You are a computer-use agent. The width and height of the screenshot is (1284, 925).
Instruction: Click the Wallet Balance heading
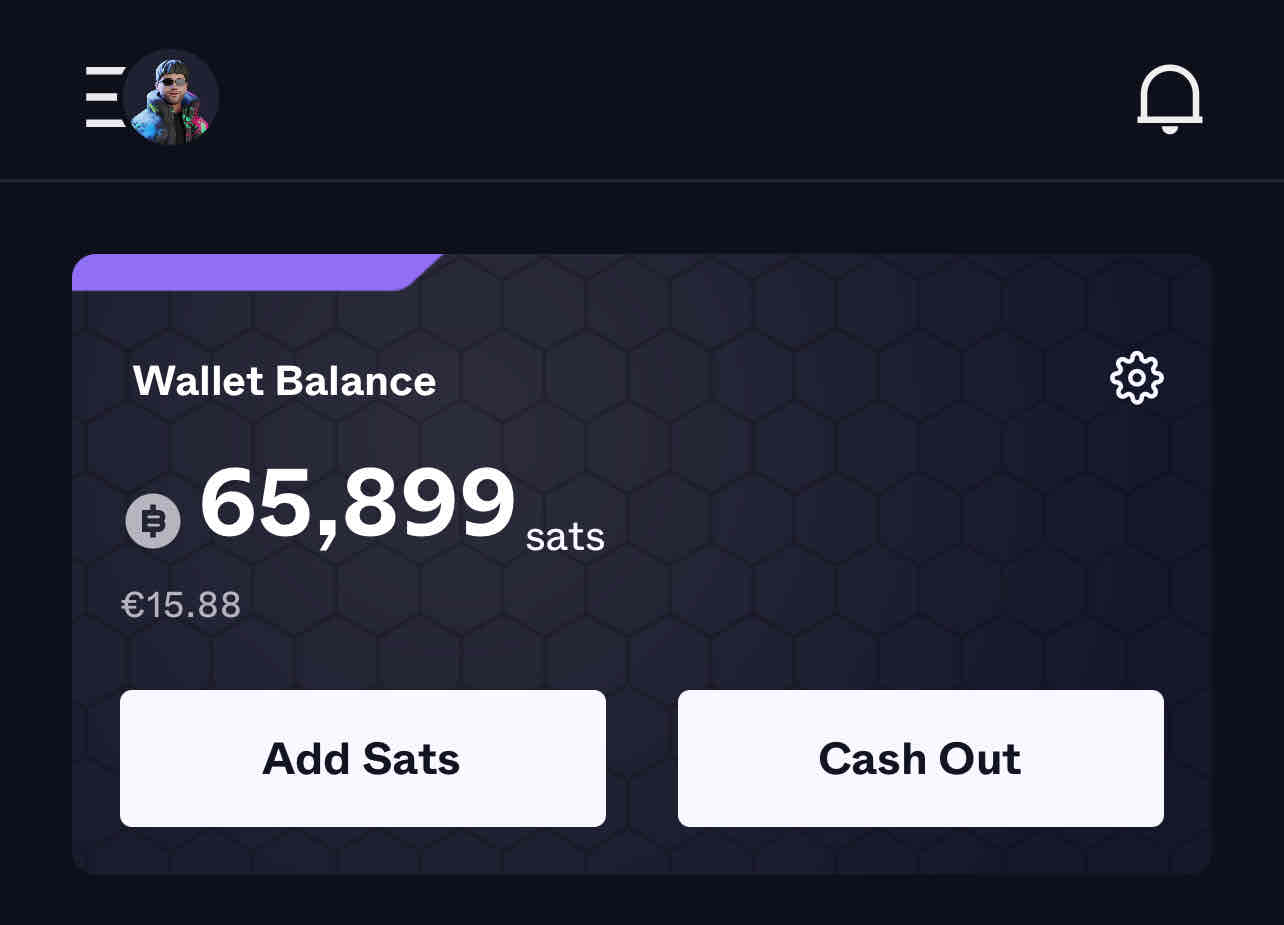(x=284, y=381)
